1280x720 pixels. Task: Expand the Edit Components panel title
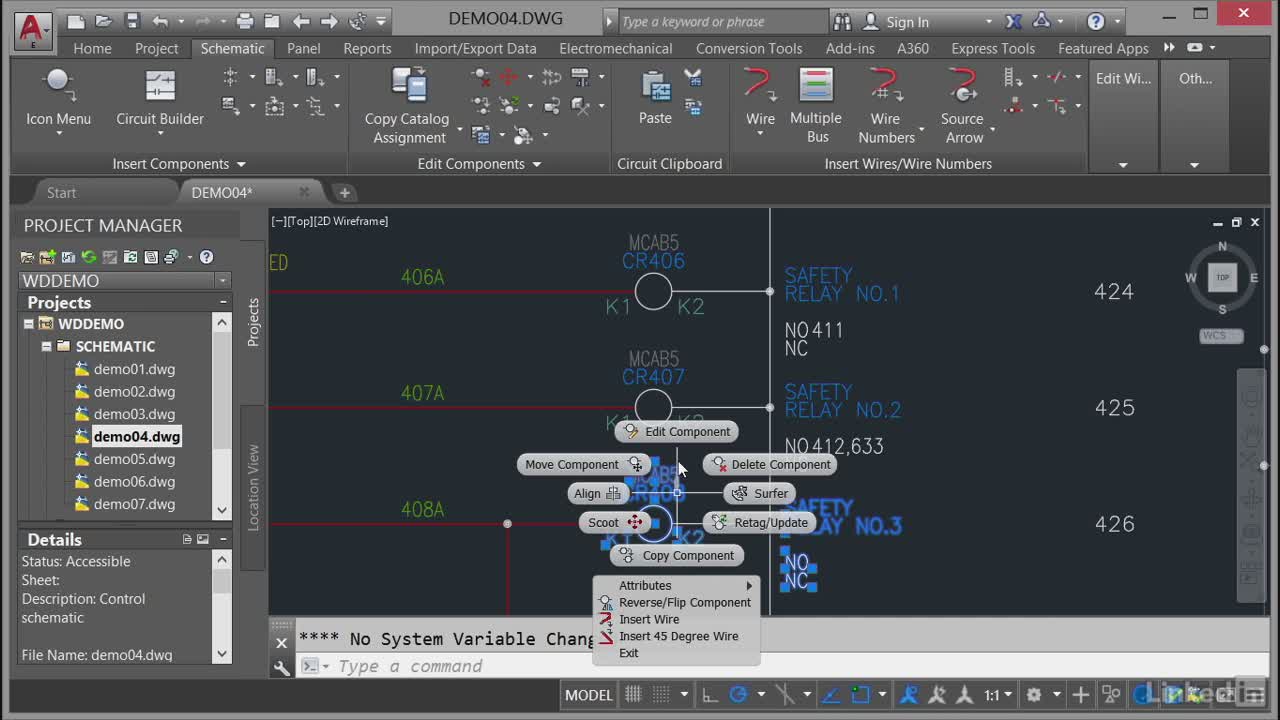pos(479,164)
